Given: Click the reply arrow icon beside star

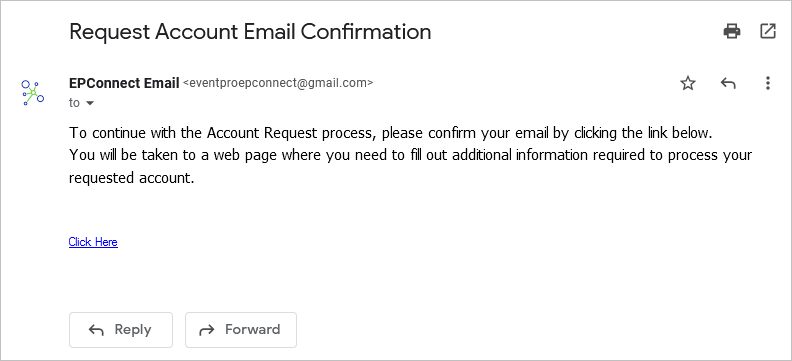Looking at the screenshot, I should pos(728,83).
